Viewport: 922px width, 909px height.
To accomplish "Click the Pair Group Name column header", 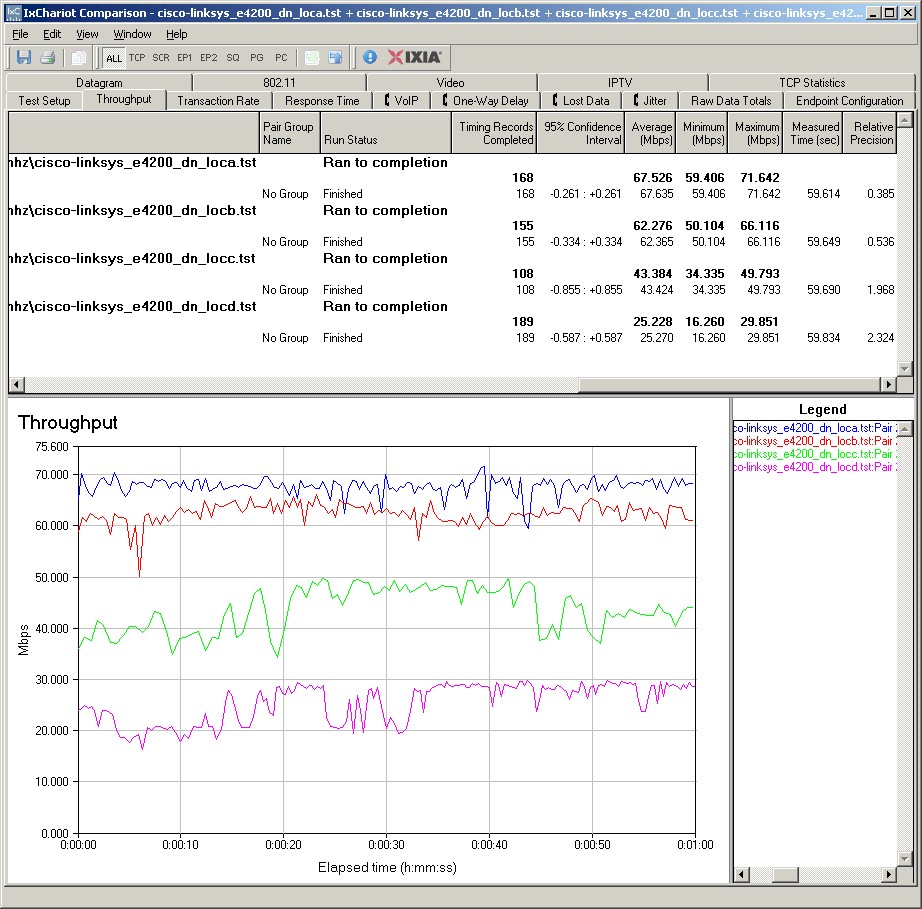I will (288, 133).
